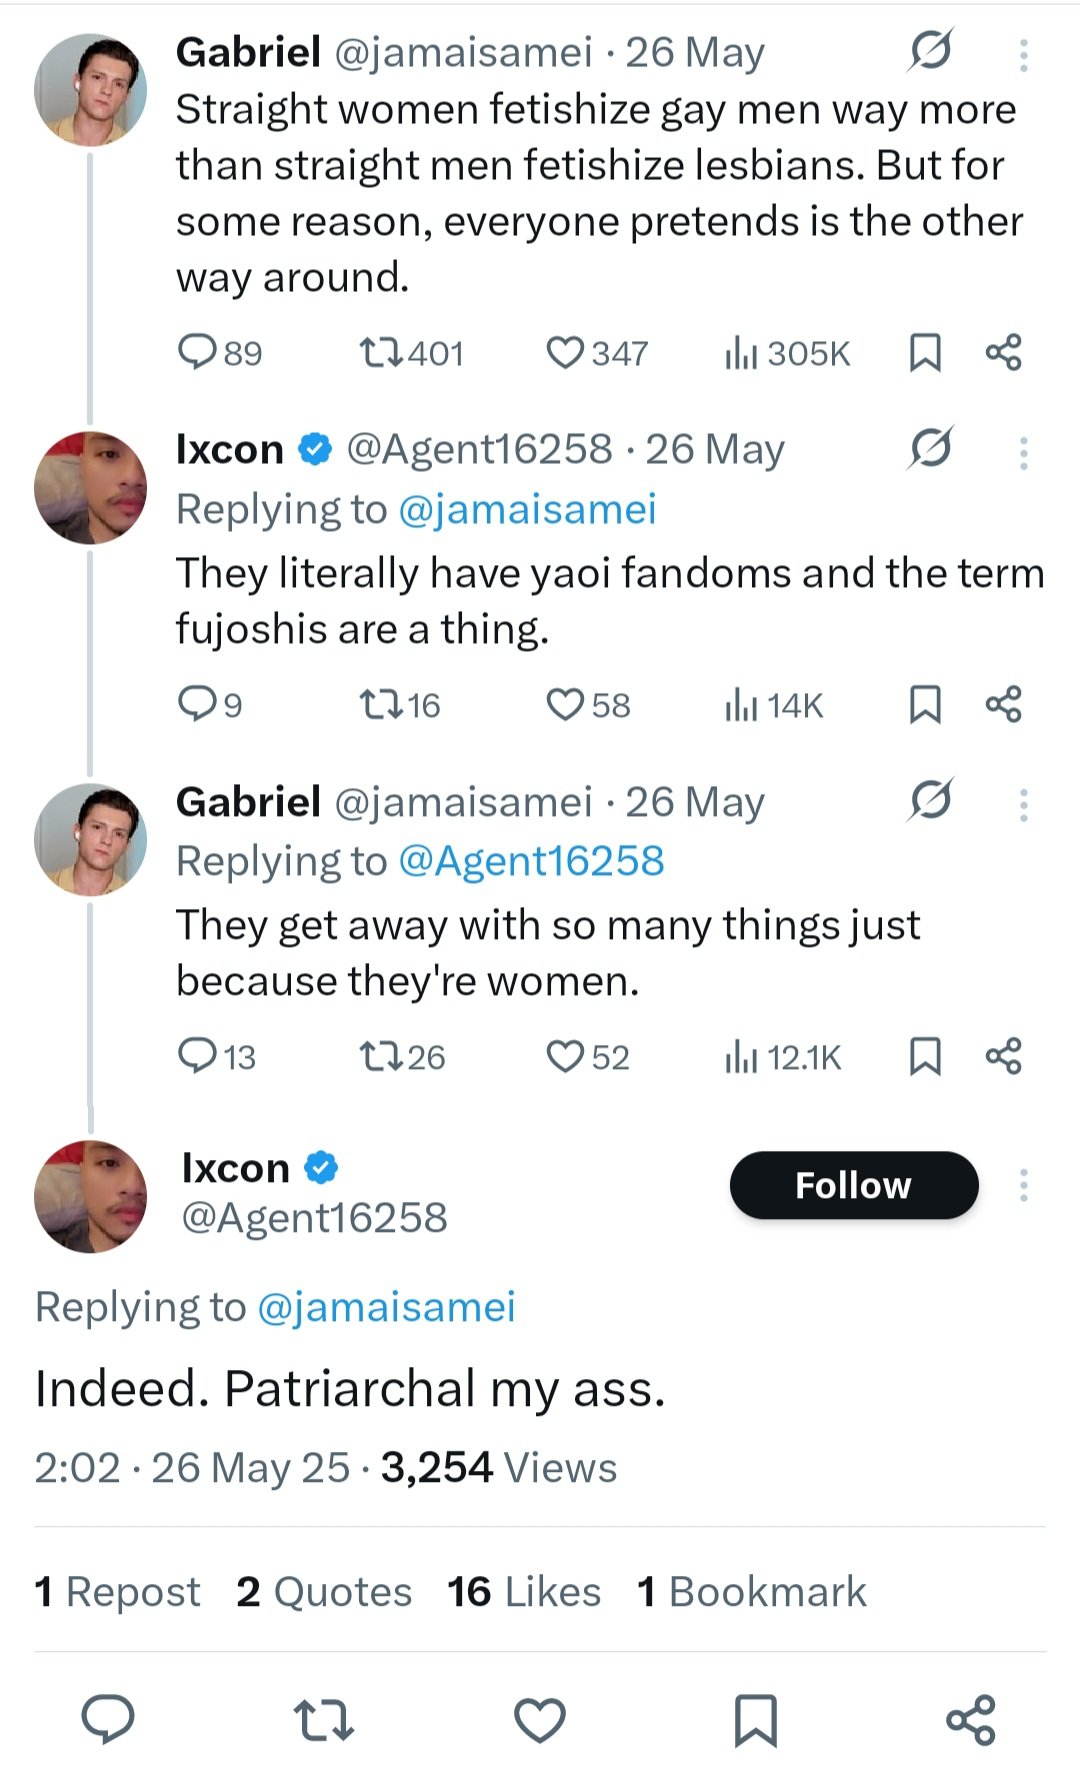Share Ixcon's reply with 14K views

point(1004,705)
